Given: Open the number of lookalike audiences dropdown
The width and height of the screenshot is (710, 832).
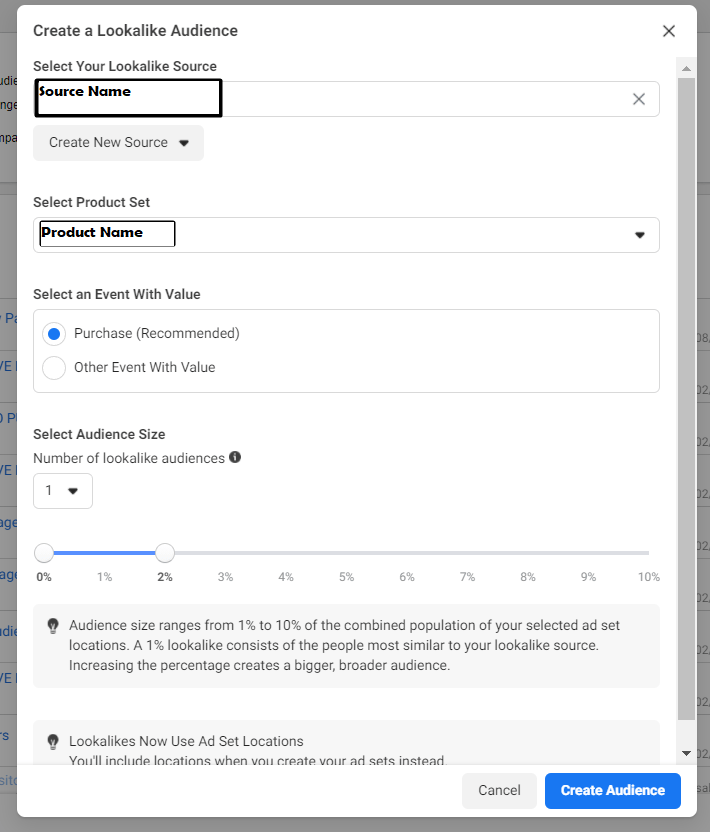Looking at the screenshot, I should (62, 491).
